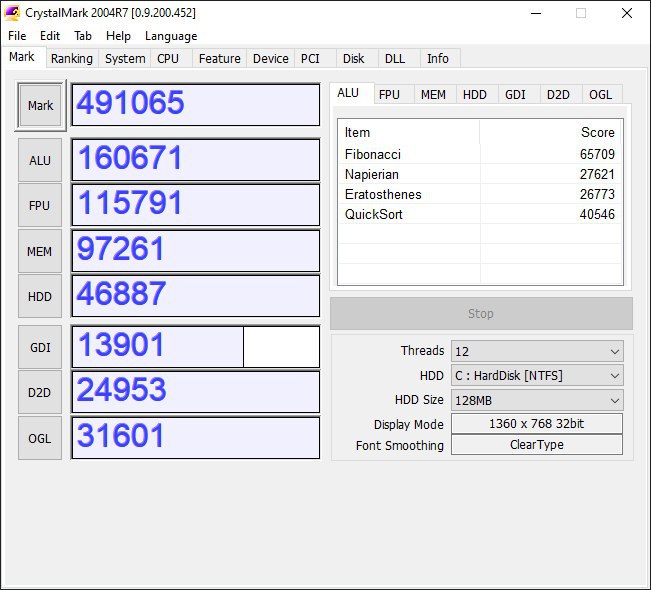Run the OGL benchmark button
Image resolution: width=651 pixels, height=590 pixels.
tap(40, 438)
